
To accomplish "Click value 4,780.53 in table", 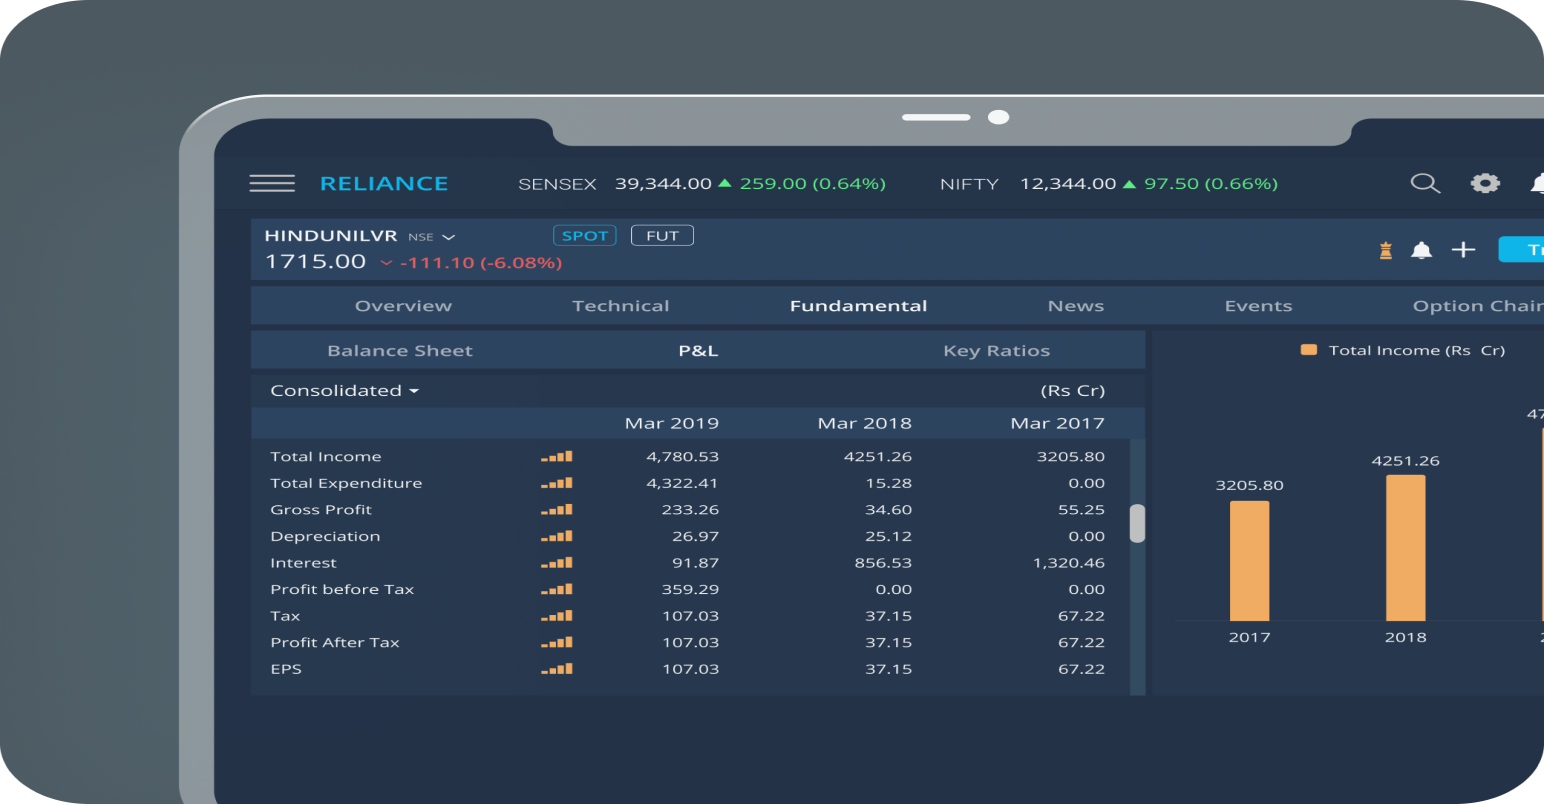I will pos(683,457).
